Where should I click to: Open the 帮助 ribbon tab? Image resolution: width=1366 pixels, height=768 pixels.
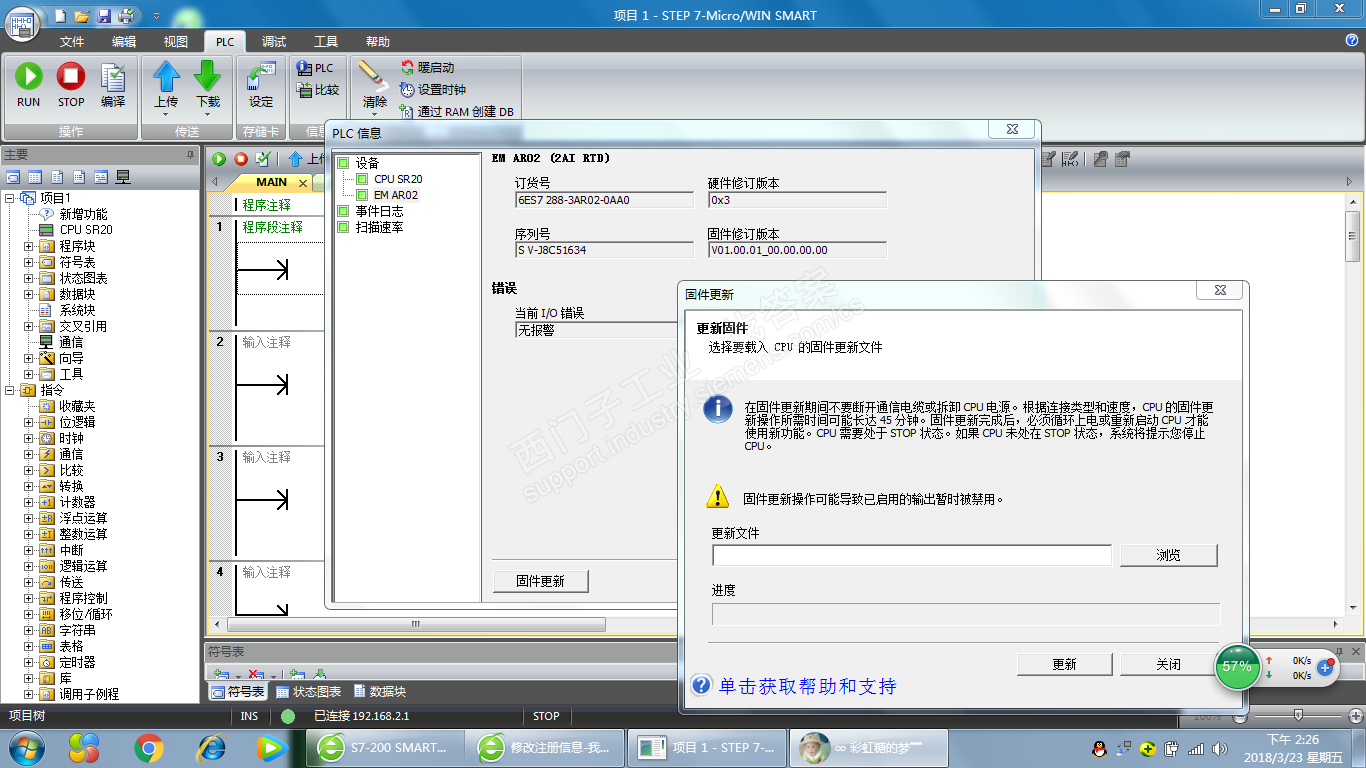(x=378, y=42)
